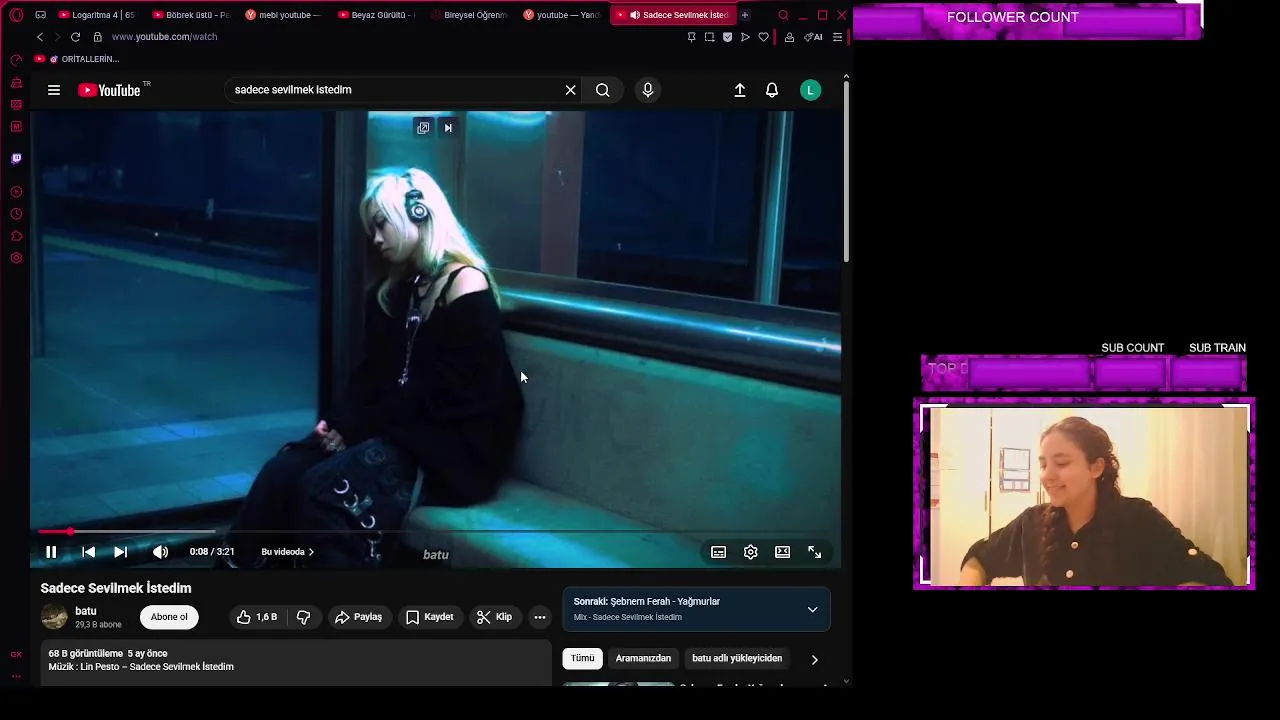Share video with Paylaş button
This screenshot has width=1280, height=720.
coord(358,617)
